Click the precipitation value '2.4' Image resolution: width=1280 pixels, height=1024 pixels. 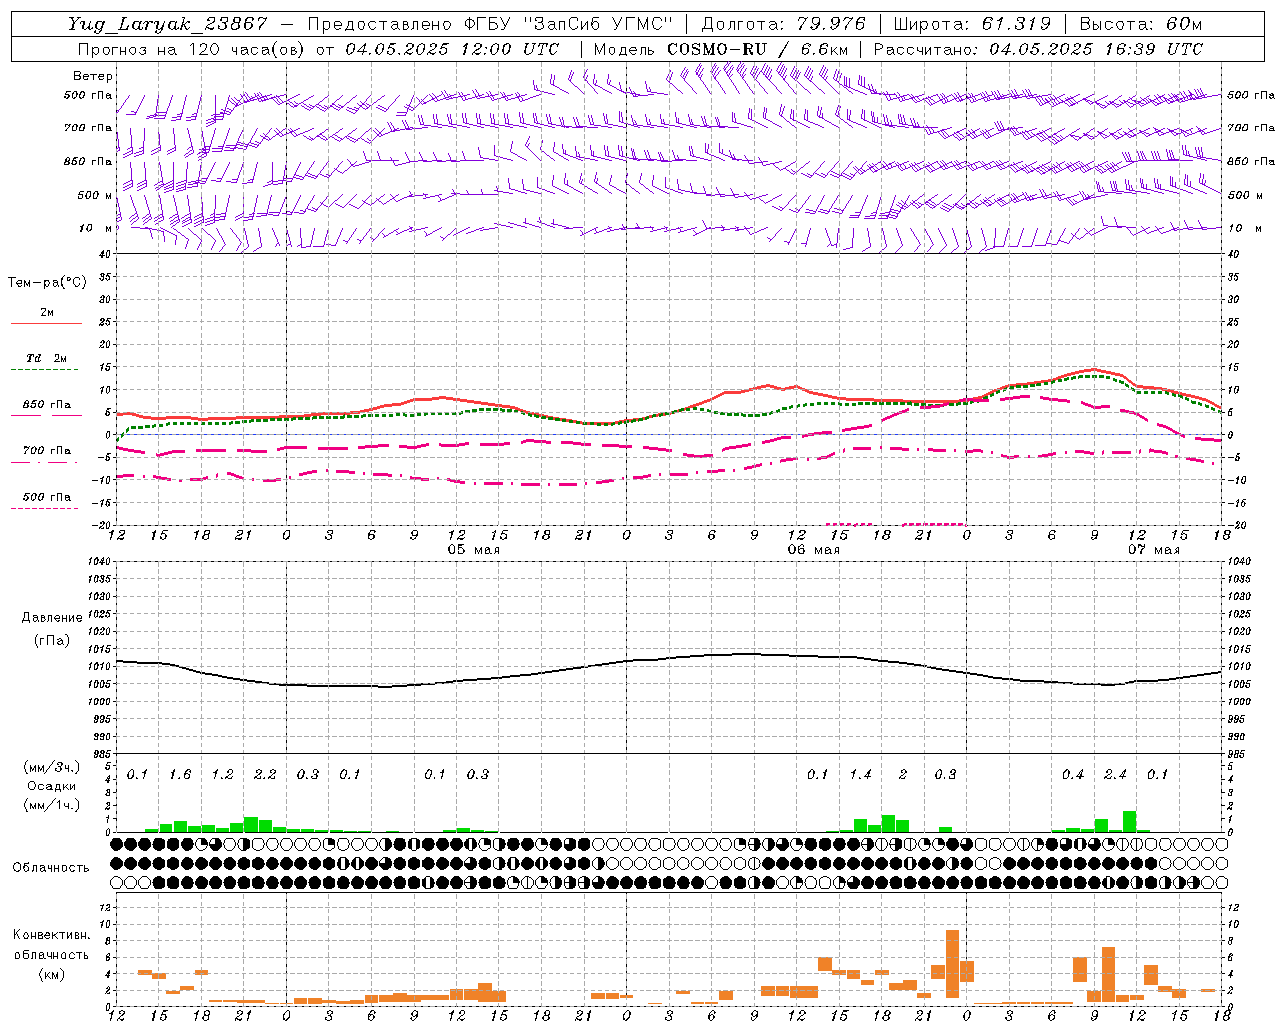pos(1115,775)
